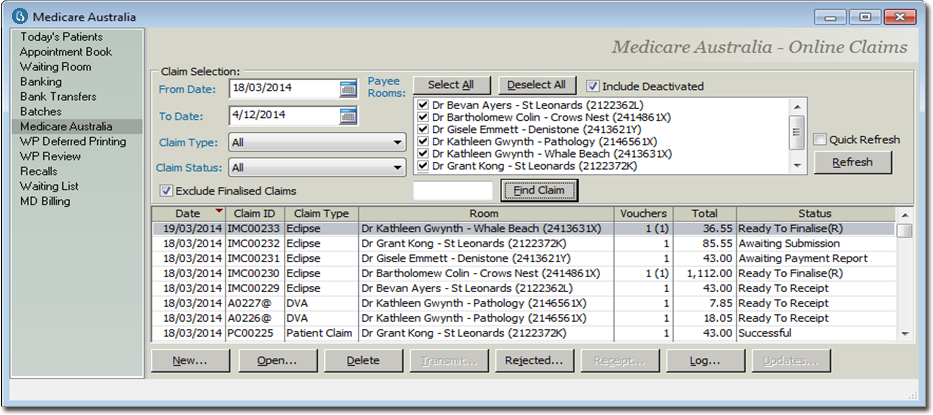
Task: Click the Refresh button
Action: [x=851, y=162]
